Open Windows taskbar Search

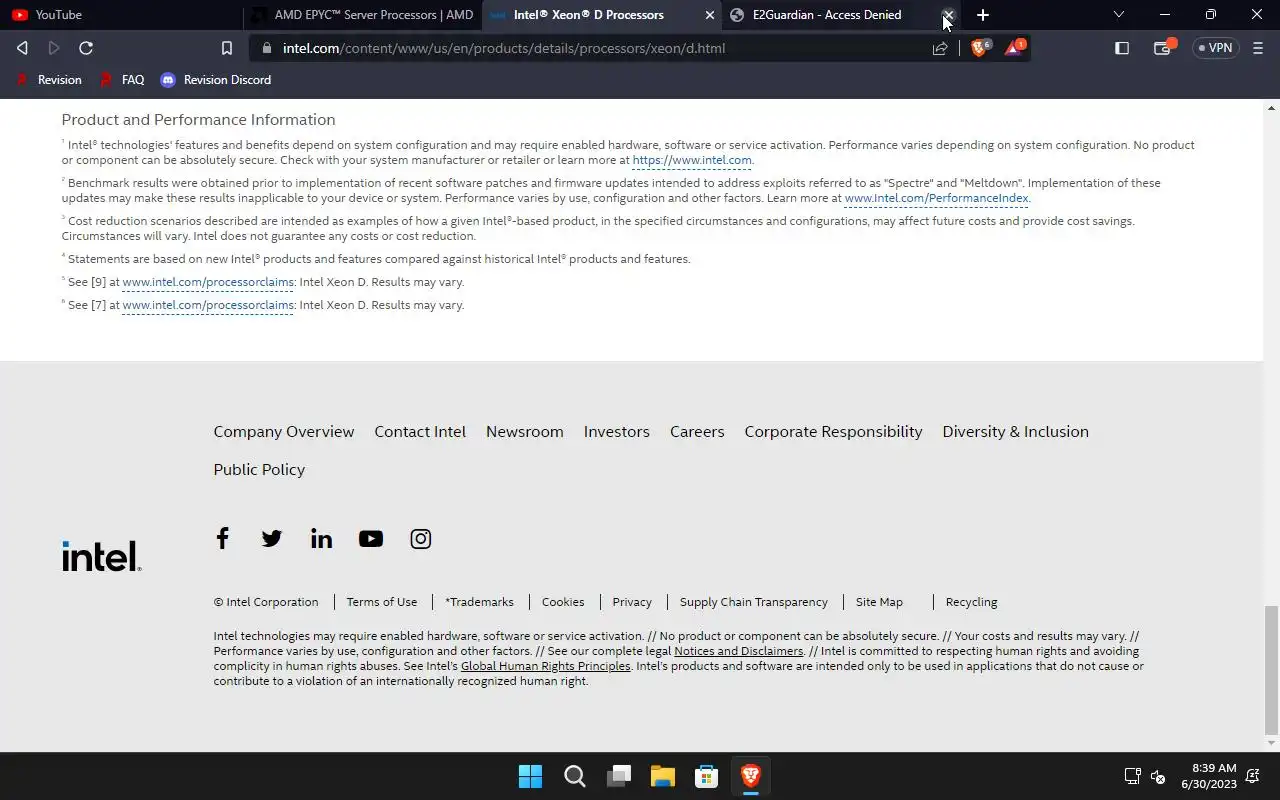575,776
